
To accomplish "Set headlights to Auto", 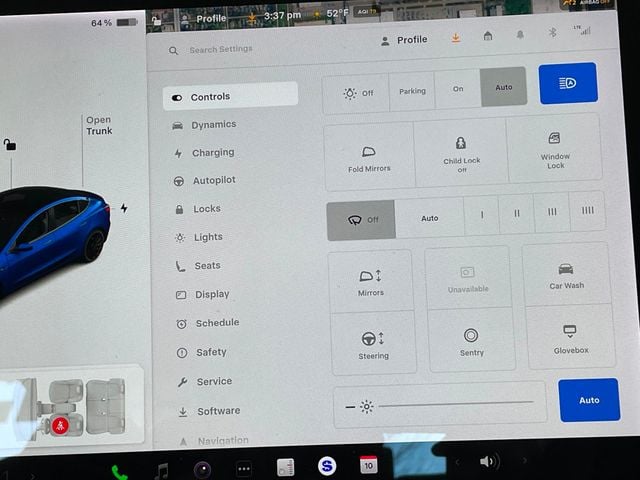I will click(504, 87).
